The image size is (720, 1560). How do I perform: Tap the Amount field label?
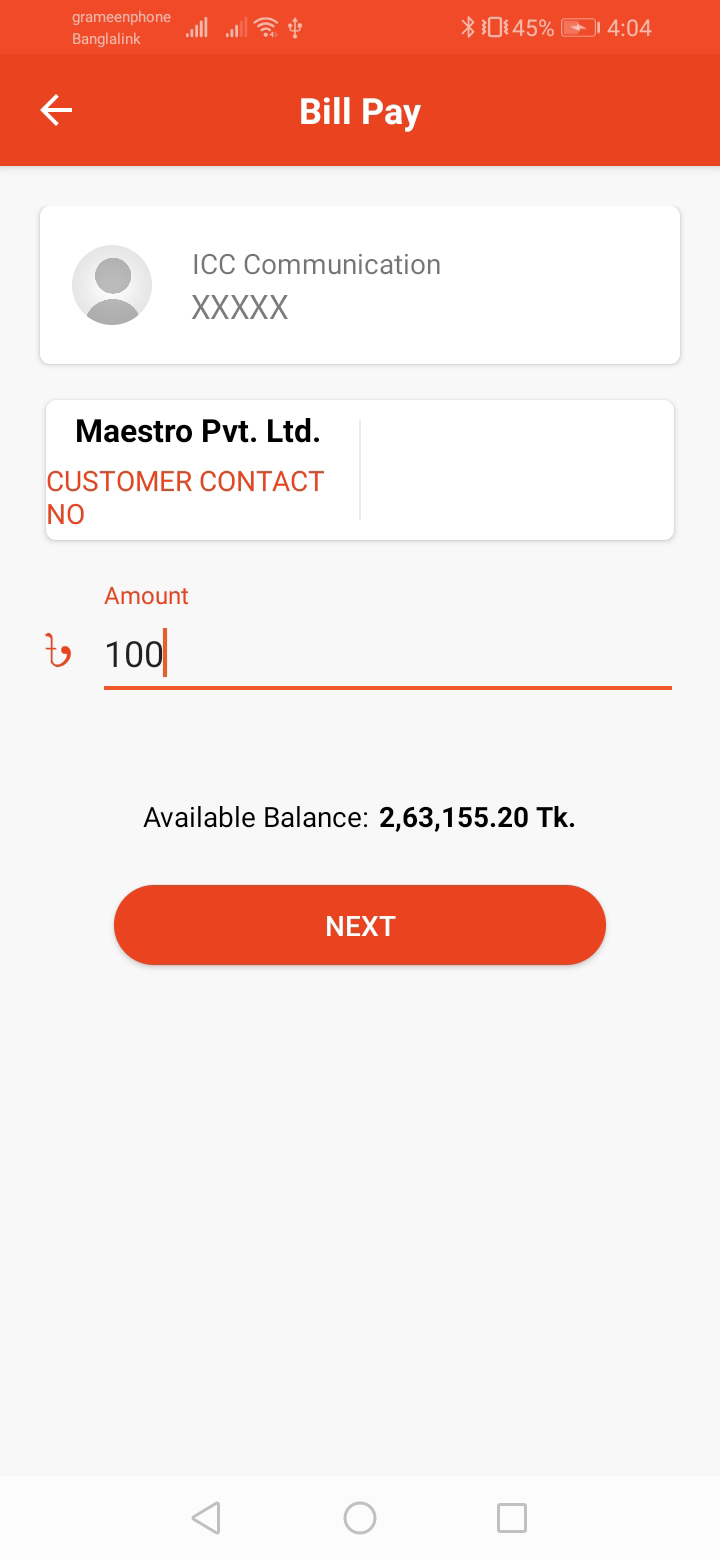(146, 596)
